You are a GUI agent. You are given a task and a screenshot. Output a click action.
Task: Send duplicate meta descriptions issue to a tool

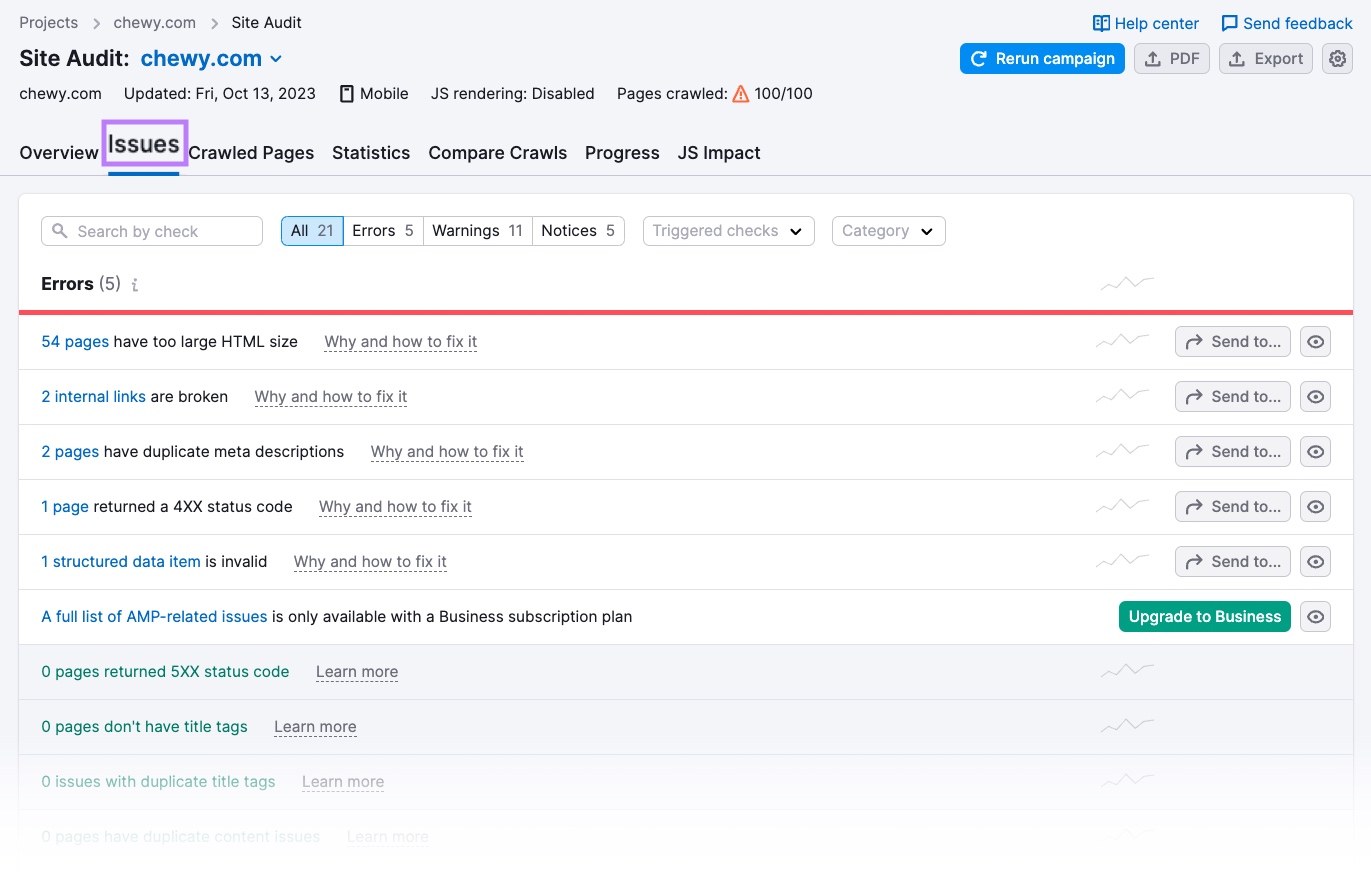[x=1232, y=452]
